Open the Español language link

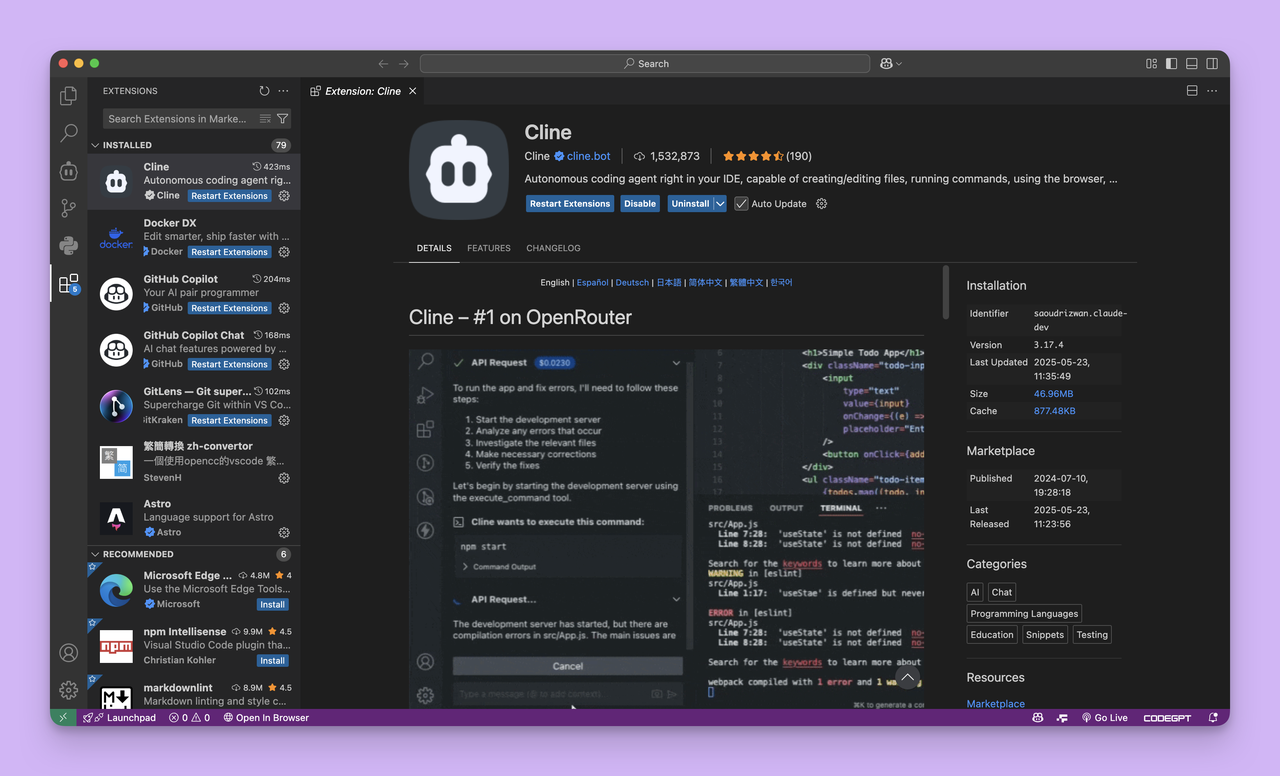[592, 283]
